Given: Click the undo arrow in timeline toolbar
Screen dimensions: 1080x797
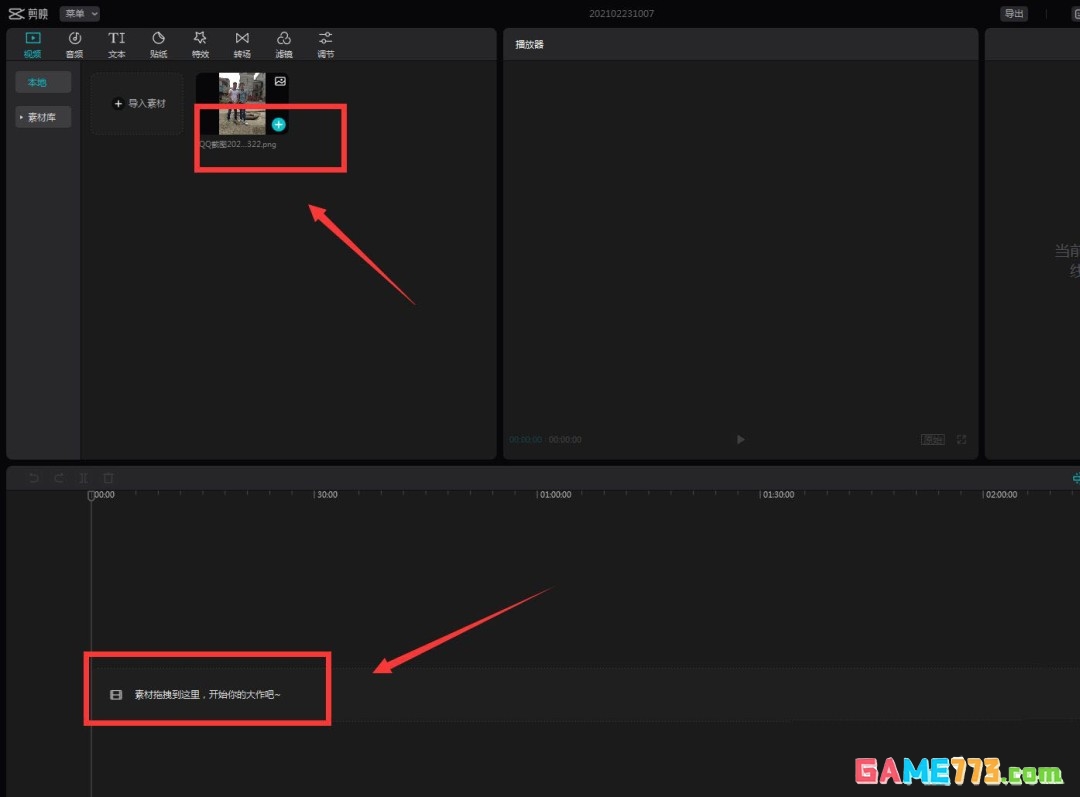Looking at the screenshot, I should (x=34, y=479).
